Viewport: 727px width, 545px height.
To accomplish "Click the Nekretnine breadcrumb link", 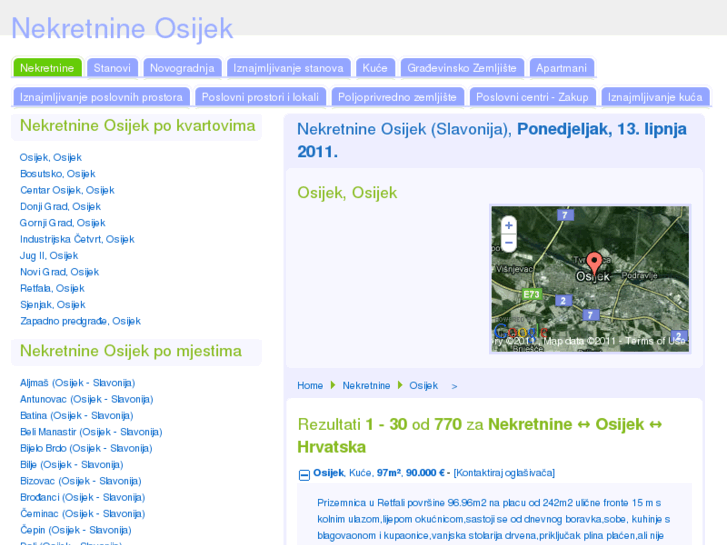I will point(366,385).
